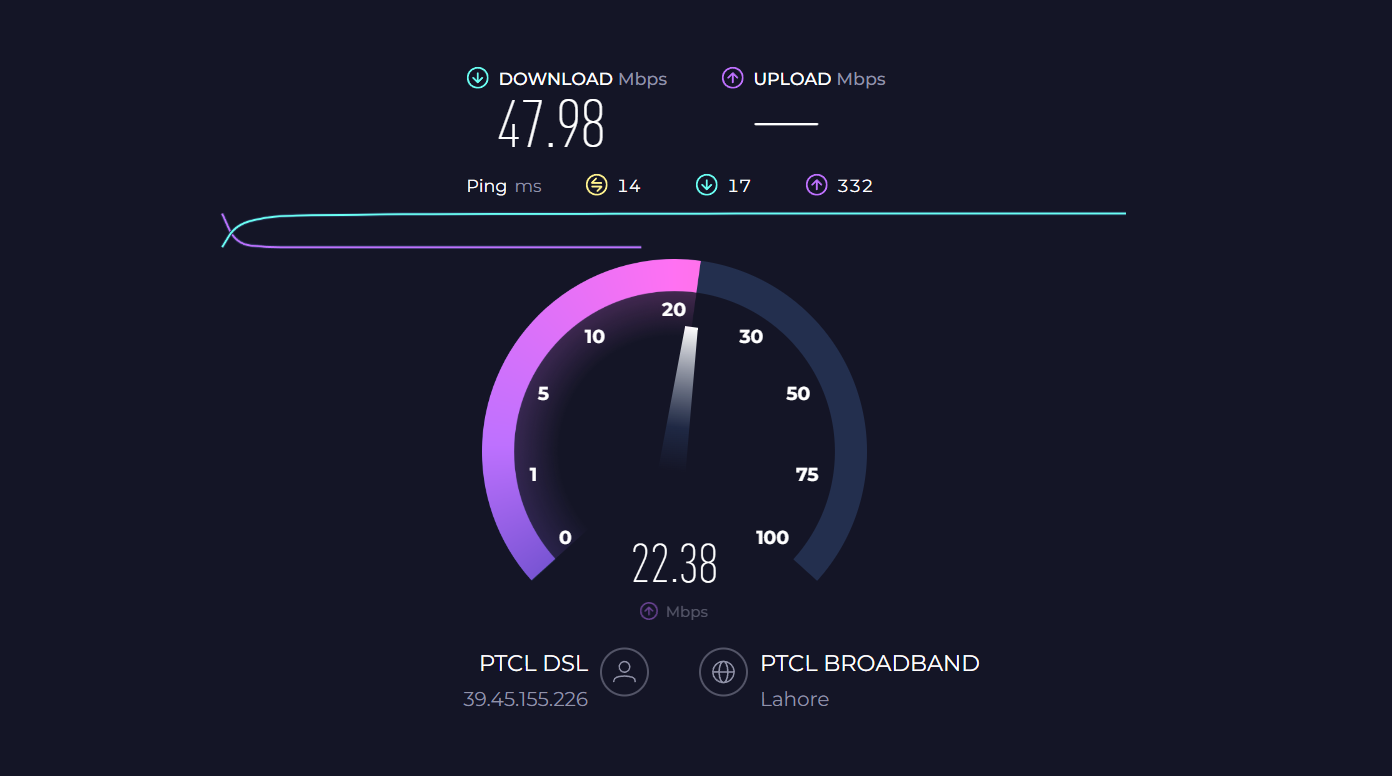Viewport: 1392px width, 776px height.
Task: Click the purple upload arrow icon beside UPLOAD
Action: pos(733,78)
